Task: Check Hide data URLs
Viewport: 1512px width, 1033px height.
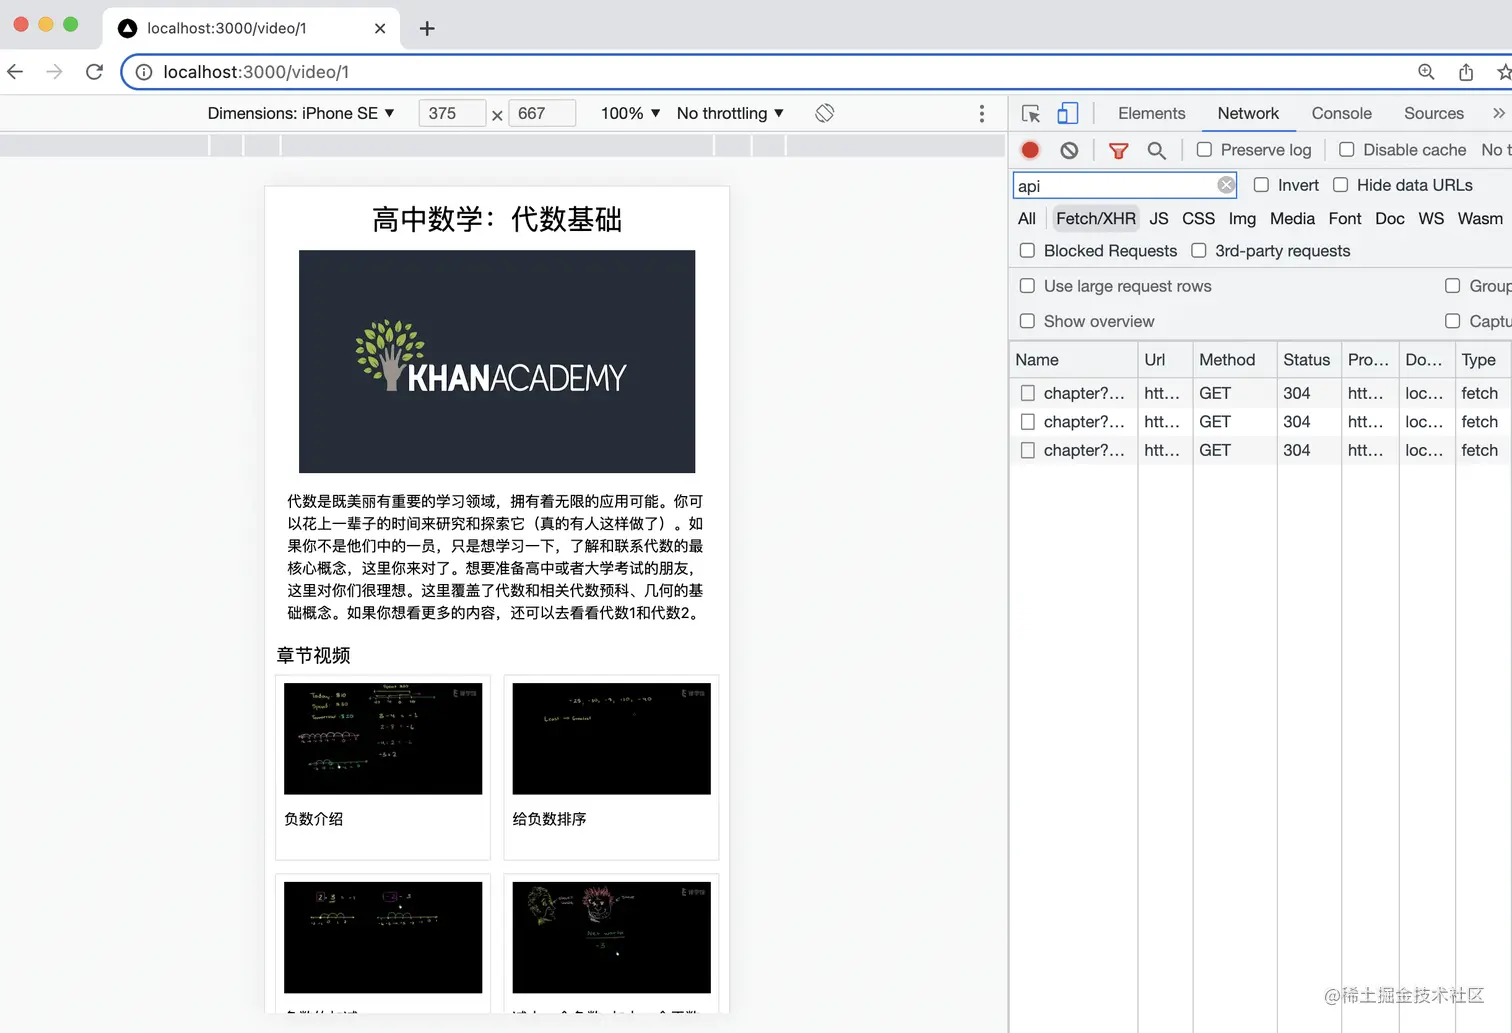Action: point(1340,185)
